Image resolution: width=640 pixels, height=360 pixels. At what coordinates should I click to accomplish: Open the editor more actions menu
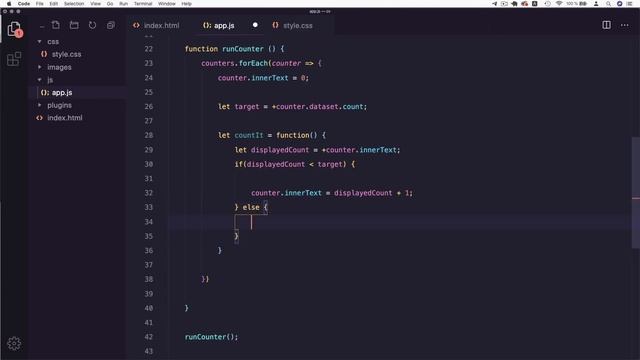[x=624, y=25]
